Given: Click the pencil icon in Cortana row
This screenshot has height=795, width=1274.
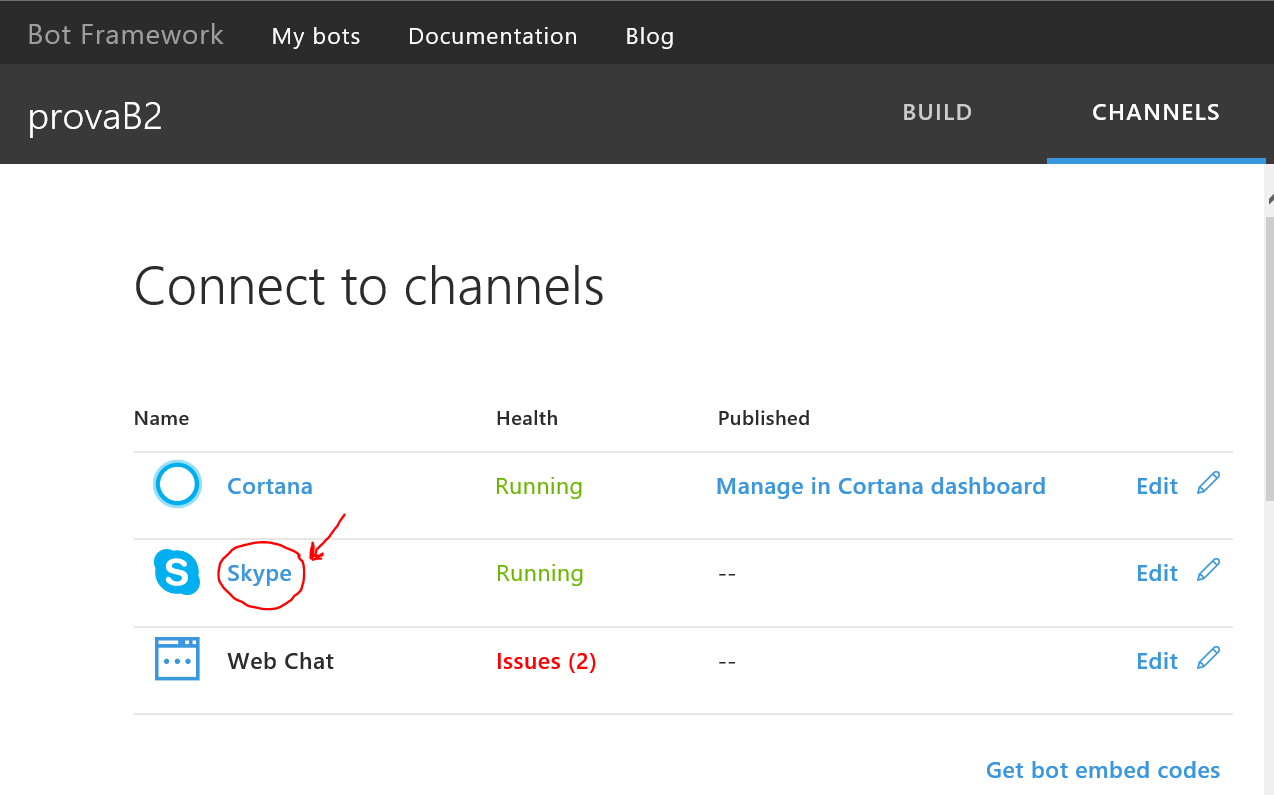Looking at the screenshot, I should coord(1208,484).
